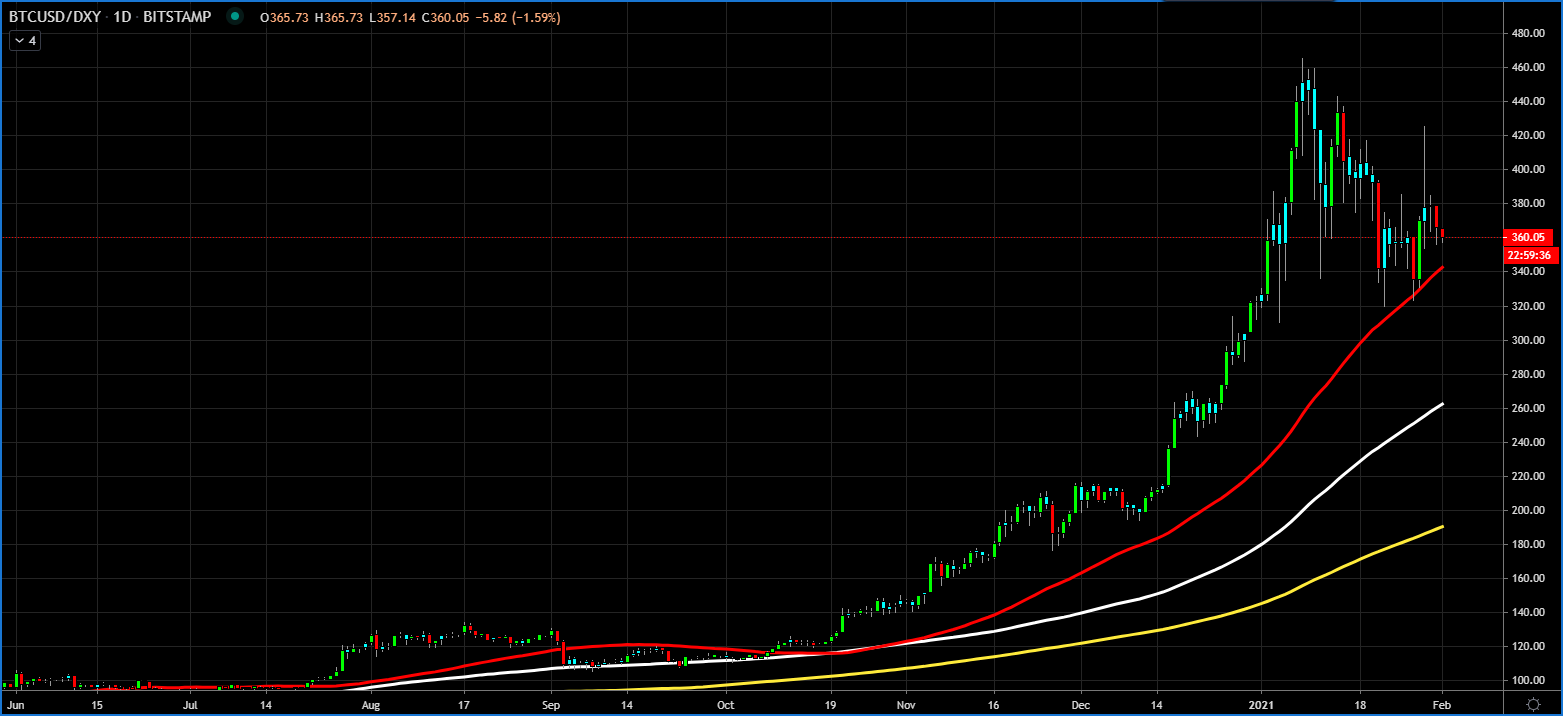Click the green market status dot
Screen dimensions: 1563x716
point(234,16)
